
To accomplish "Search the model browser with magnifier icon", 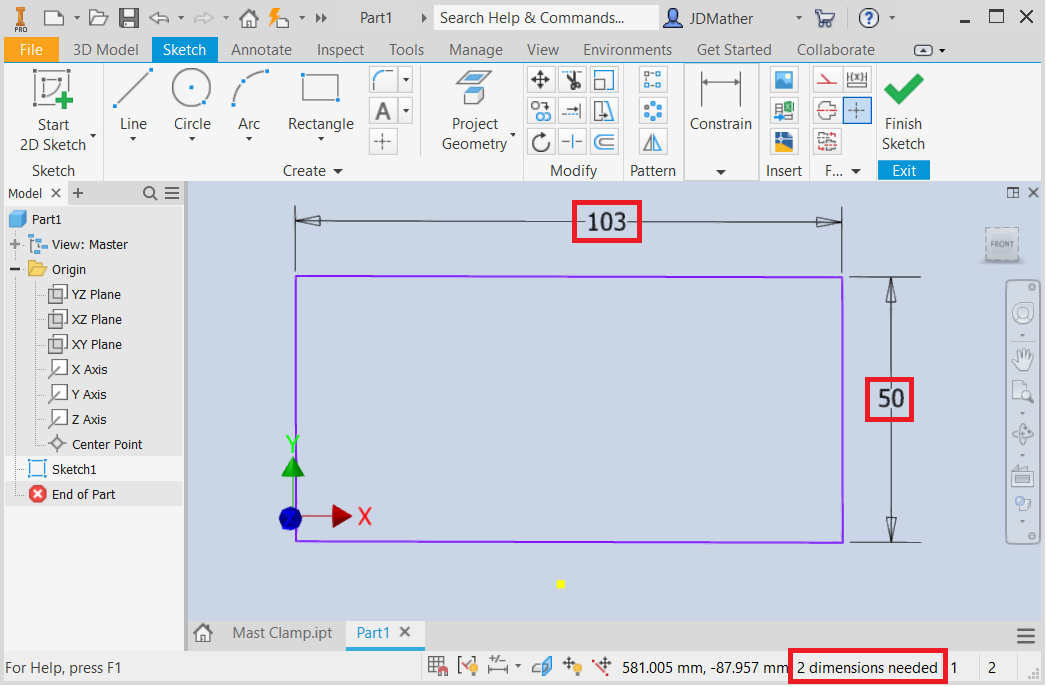I will [x=150, y=194].
